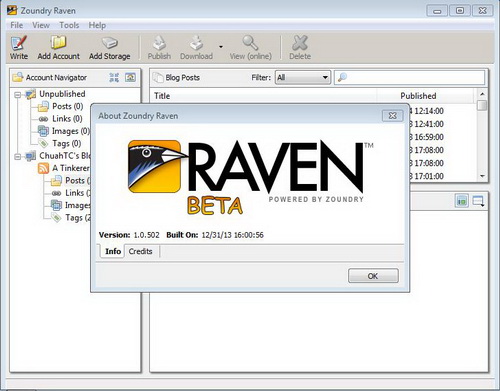Open the File menu
The image size is (500, 391).
[x=17, y=25]
